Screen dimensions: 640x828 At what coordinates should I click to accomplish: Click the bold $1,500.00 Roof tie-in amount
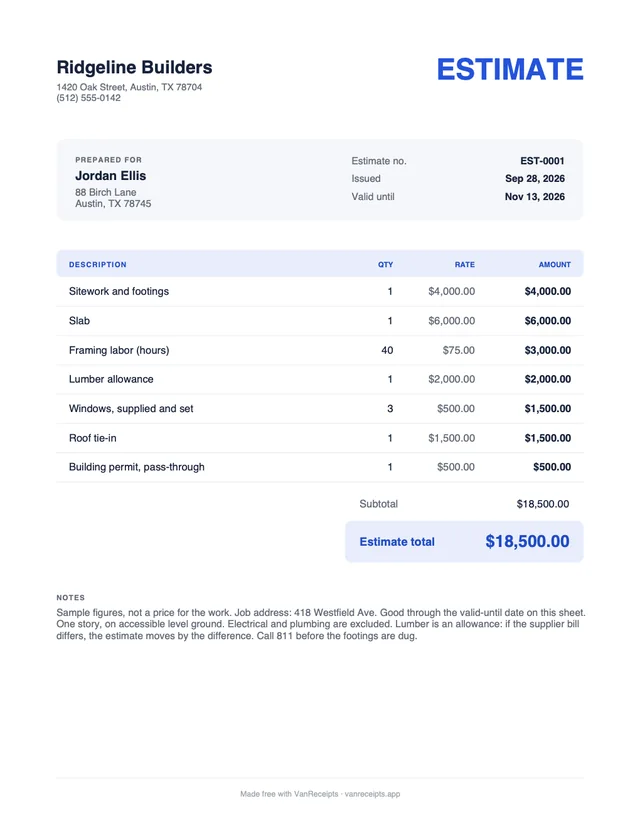(548, 438)
